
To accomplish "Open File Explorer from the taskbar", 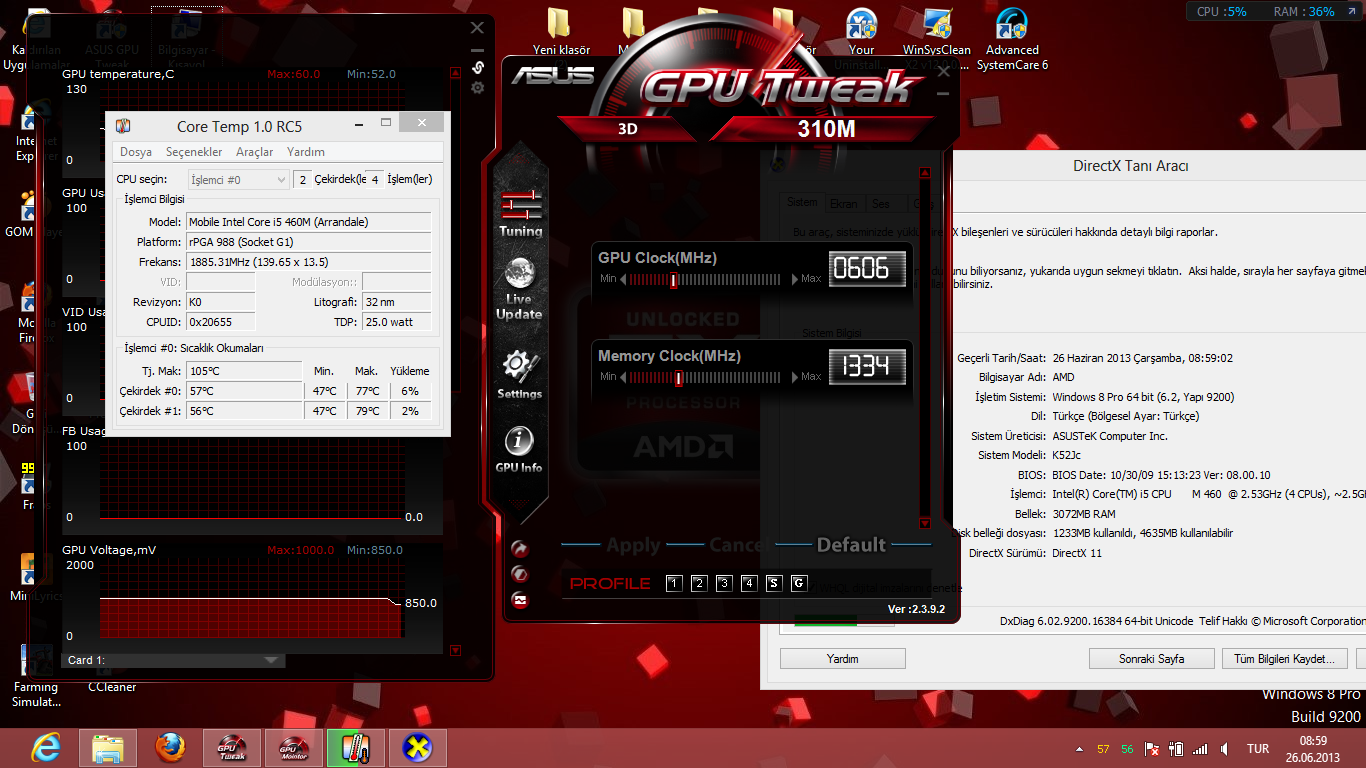I will point(107,747).
